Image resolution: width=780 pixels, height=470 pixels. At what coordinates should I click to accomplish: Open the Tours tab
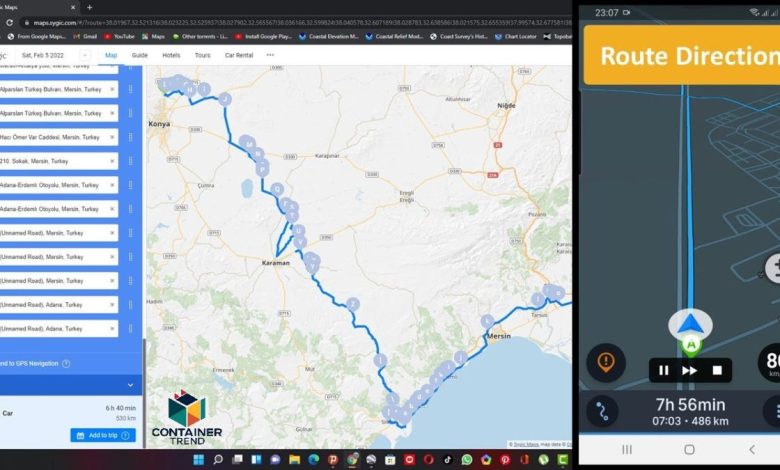(x=202, y=55)
